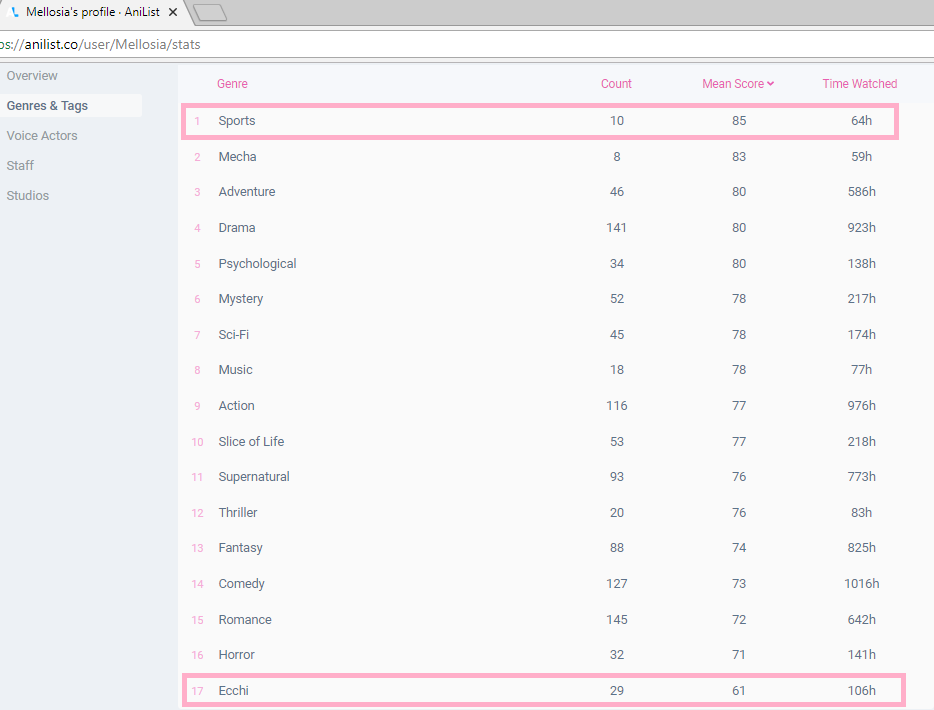This screenshot has width=934, height=710.
Task: Click the Adventure genre entry
Action: pyautogui.click(x=247, y=192)
